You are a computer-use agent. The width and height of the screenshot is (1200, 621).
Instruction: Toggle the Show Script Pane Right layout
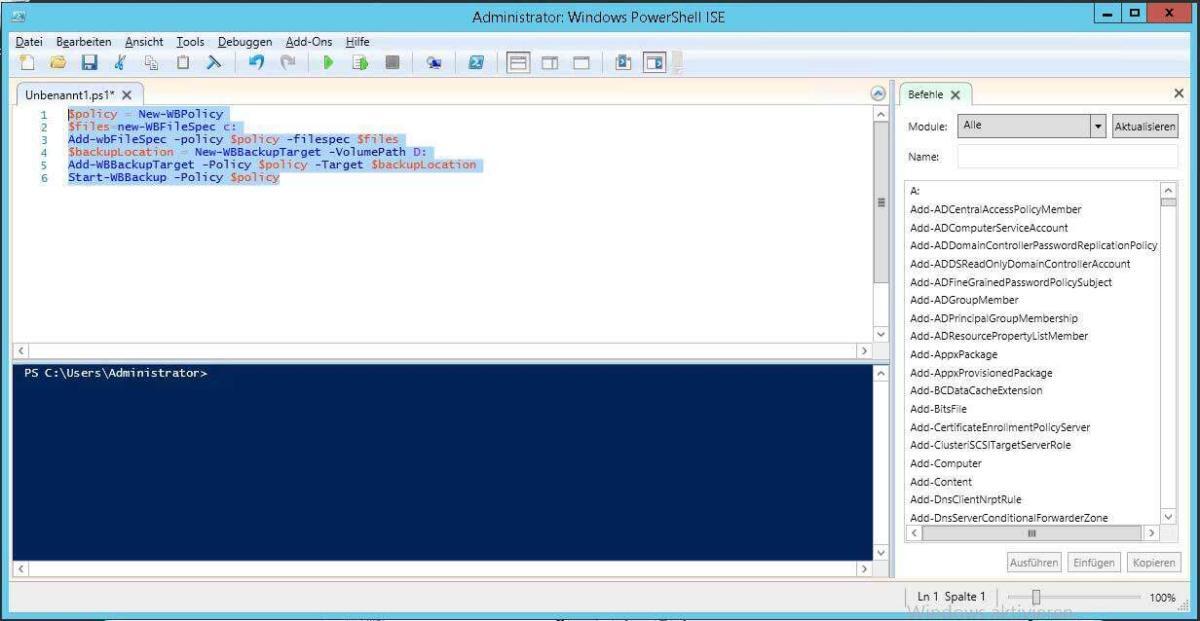point(550,62)
